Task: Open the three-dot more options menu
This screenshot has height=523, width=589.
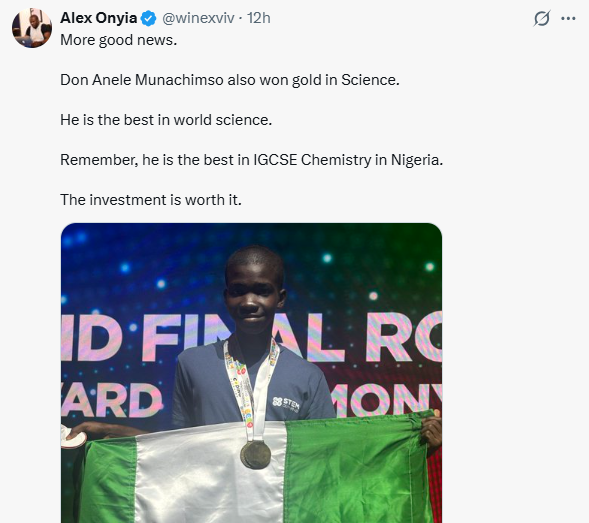Action: (x=568, y=18)
